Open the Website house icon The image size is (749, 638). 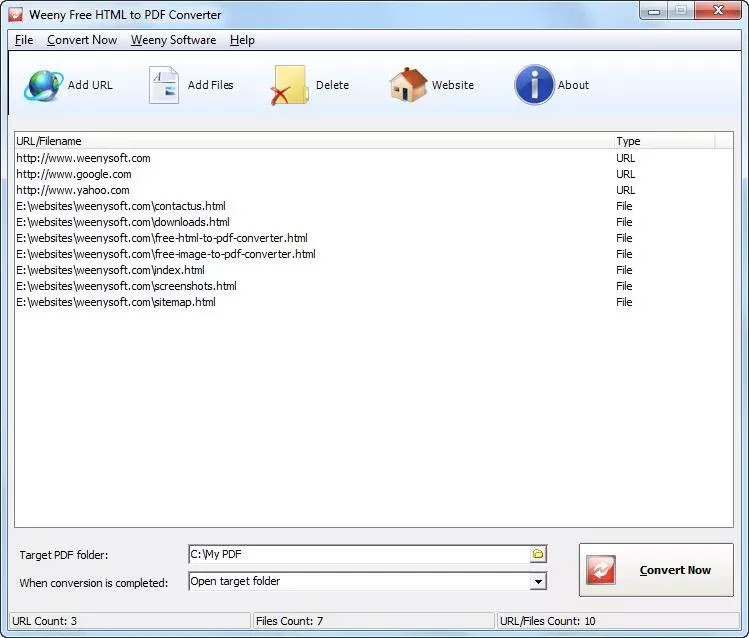click(x=408, y=85)
